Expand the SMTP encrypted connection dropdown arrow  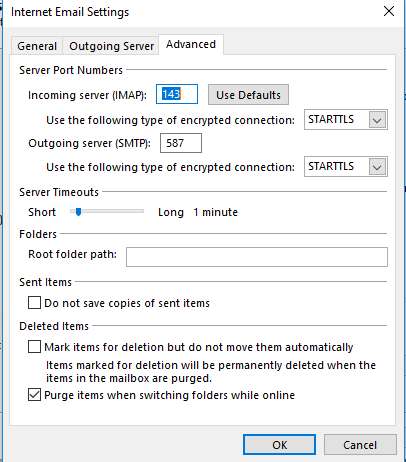[377, 167]
